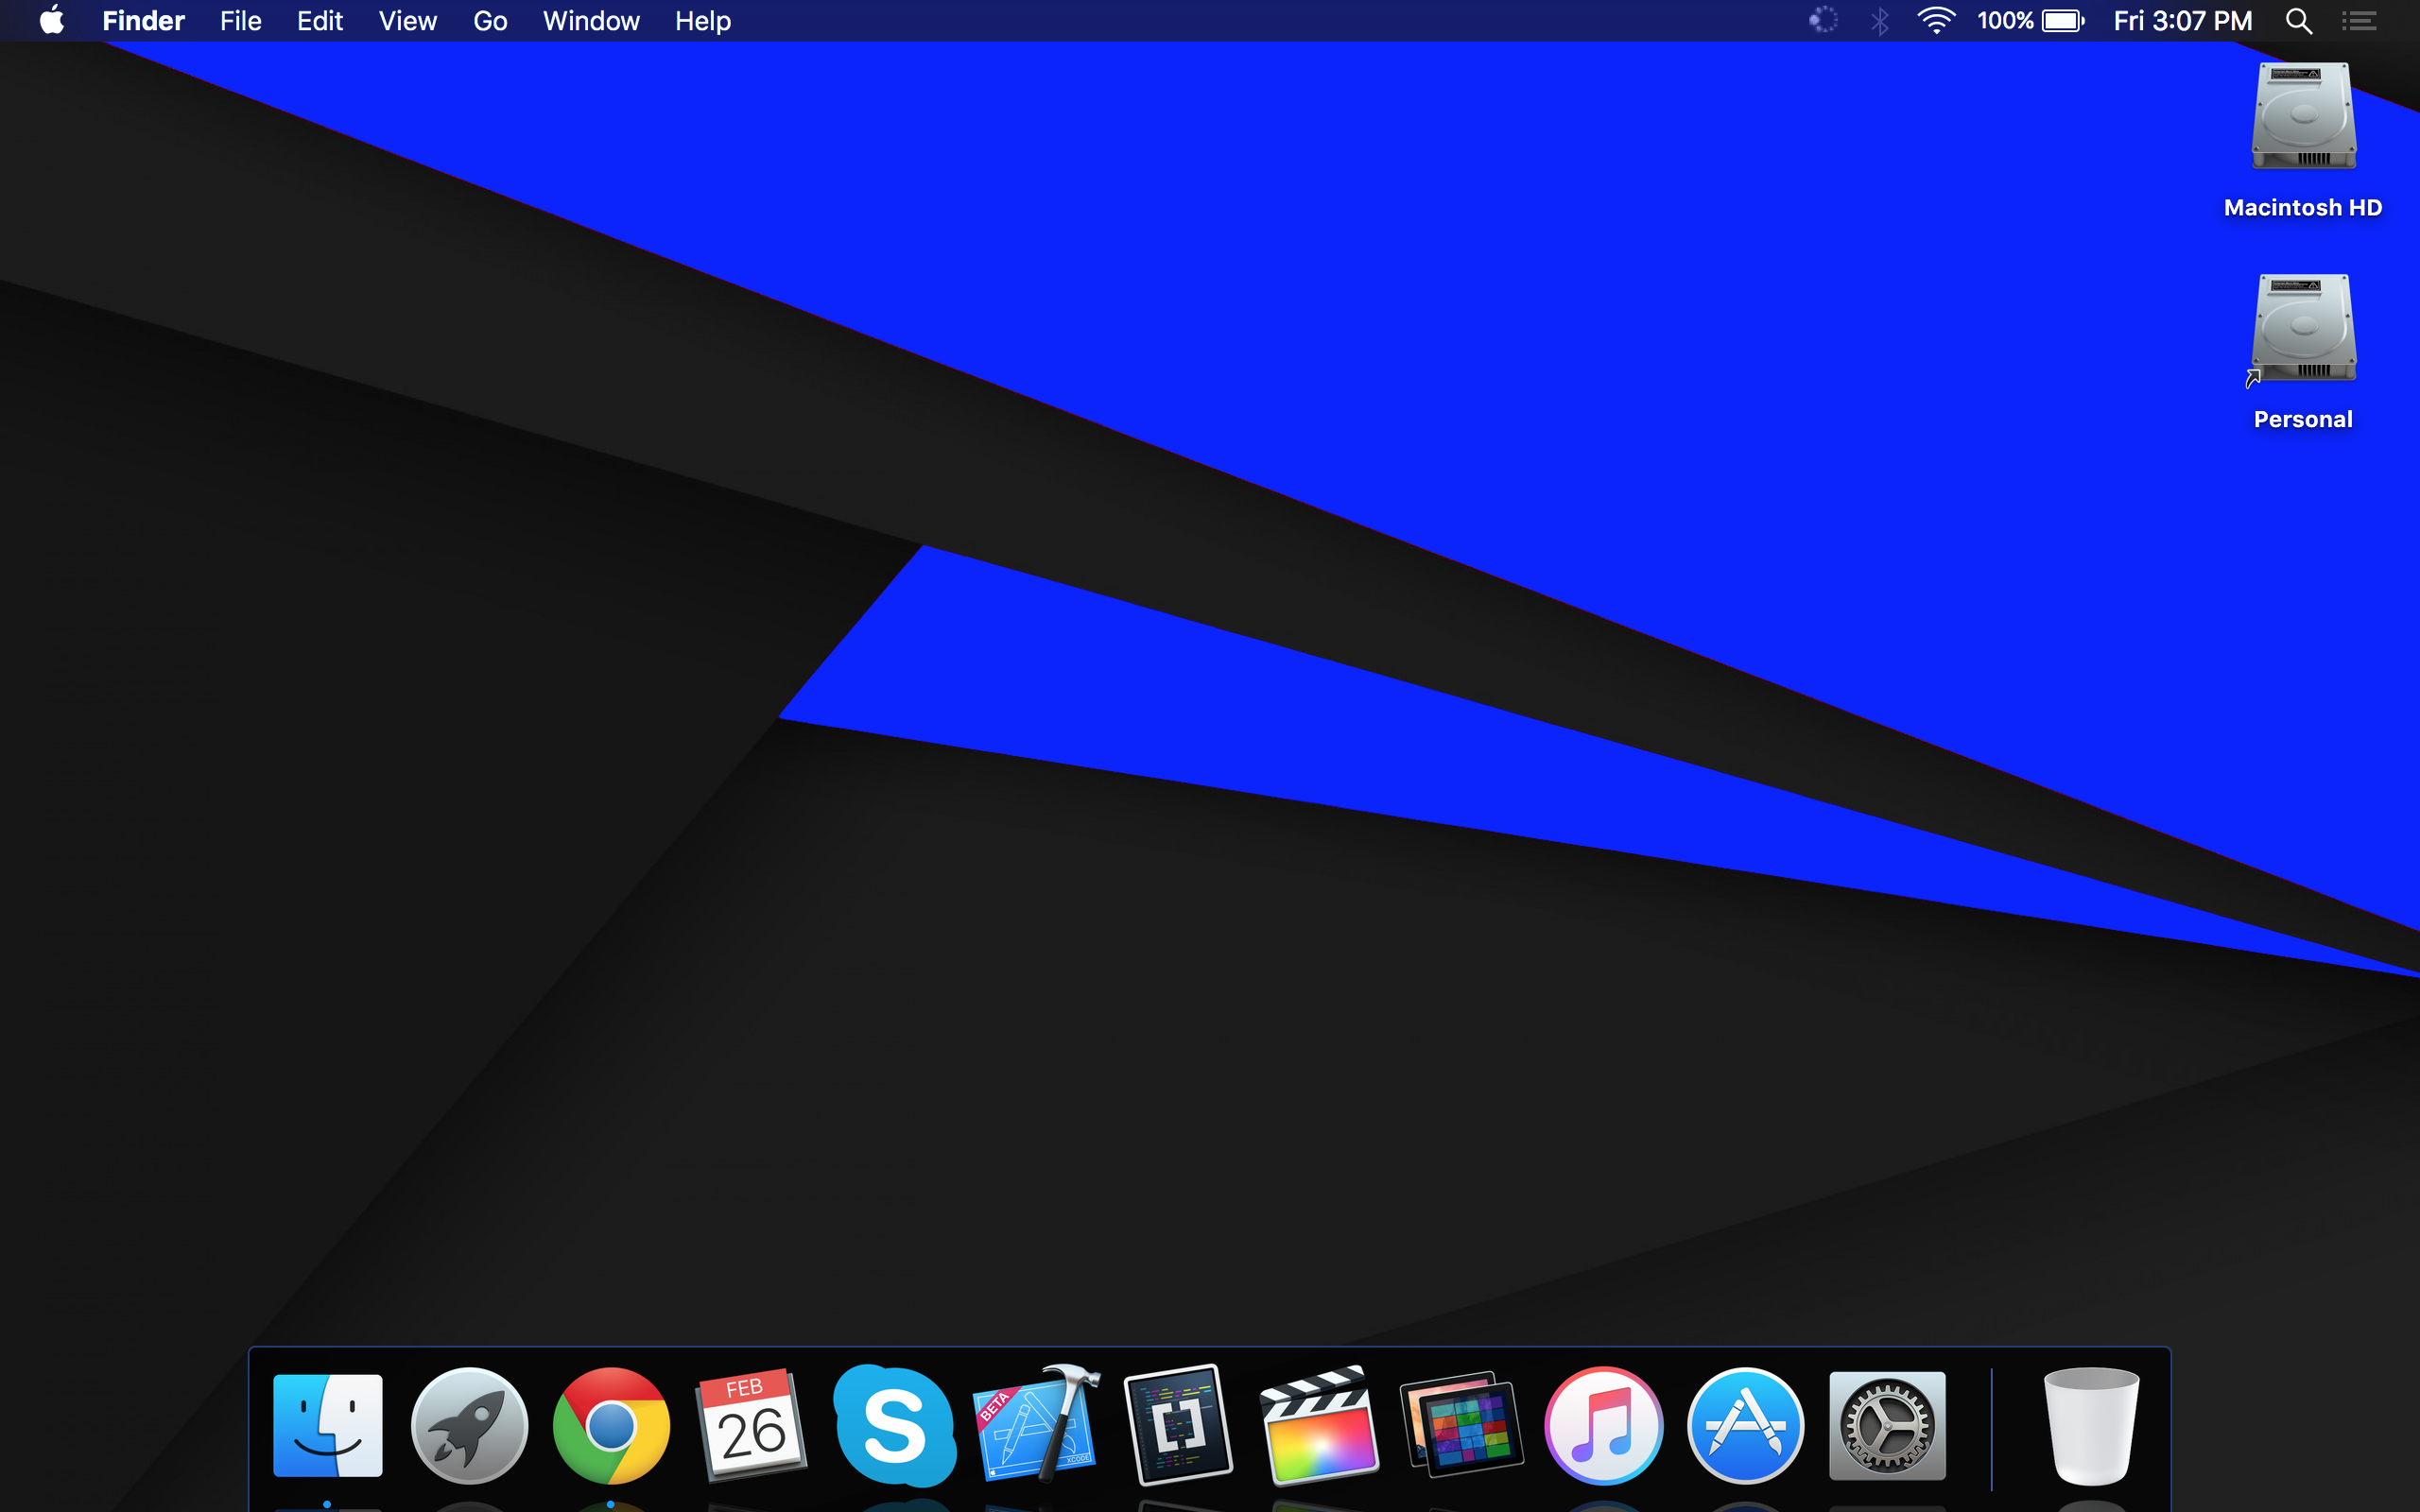Screen dimensions: 2420x1512
Task: Open the Apple menu
Action: point(52,21)
